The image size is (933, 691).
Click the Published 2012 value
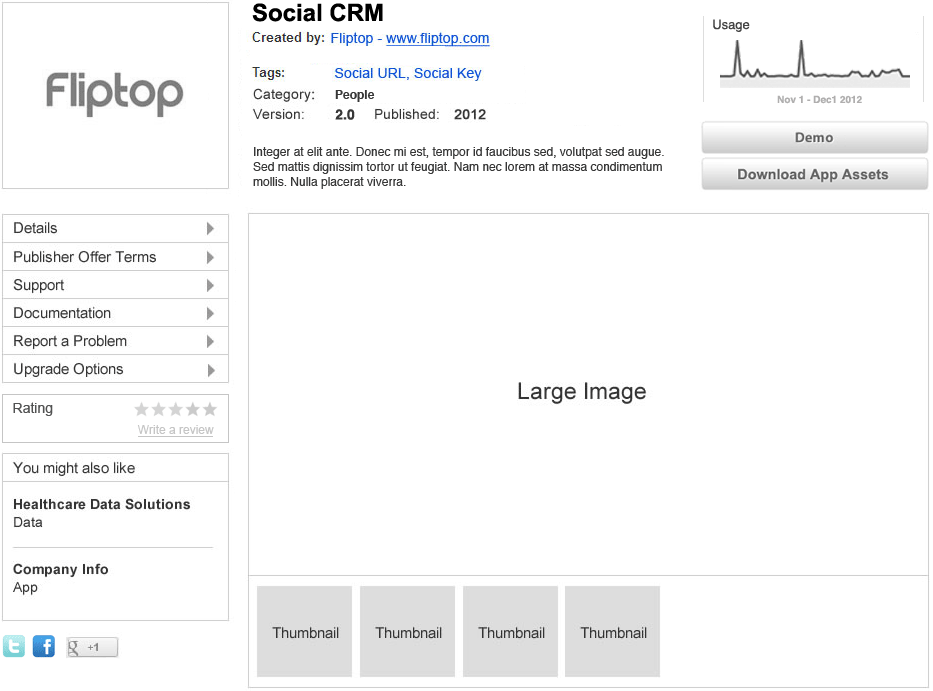pos(470,115)
